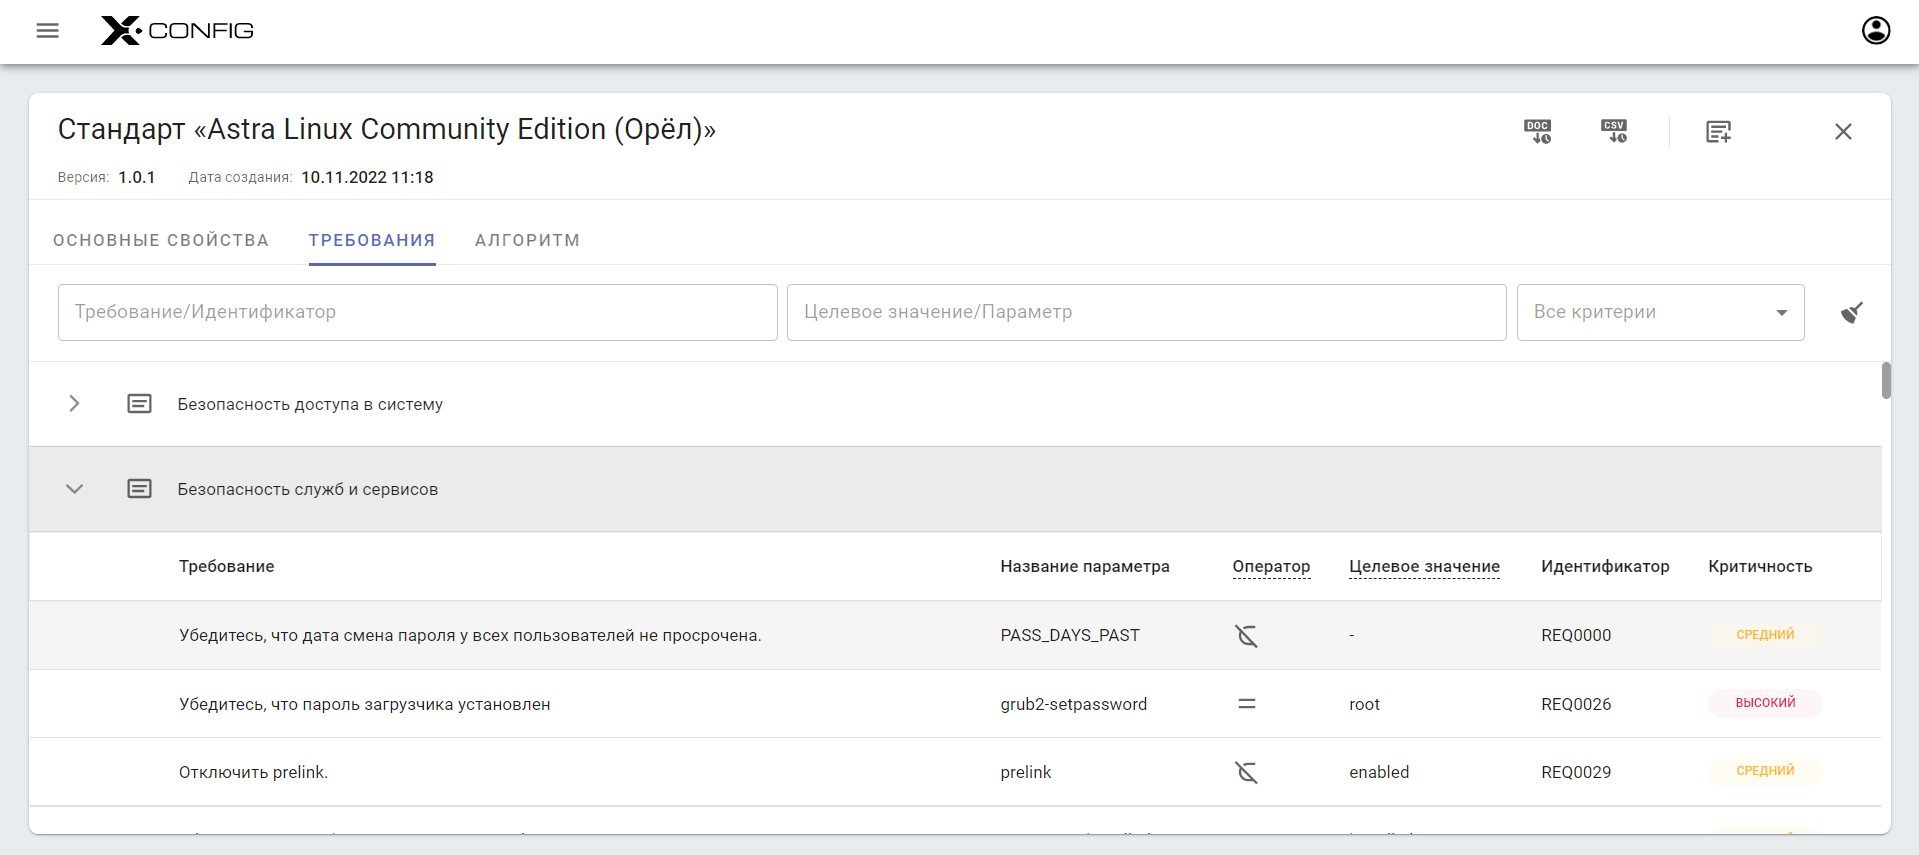Close the standard details panel

(1843, 132)
